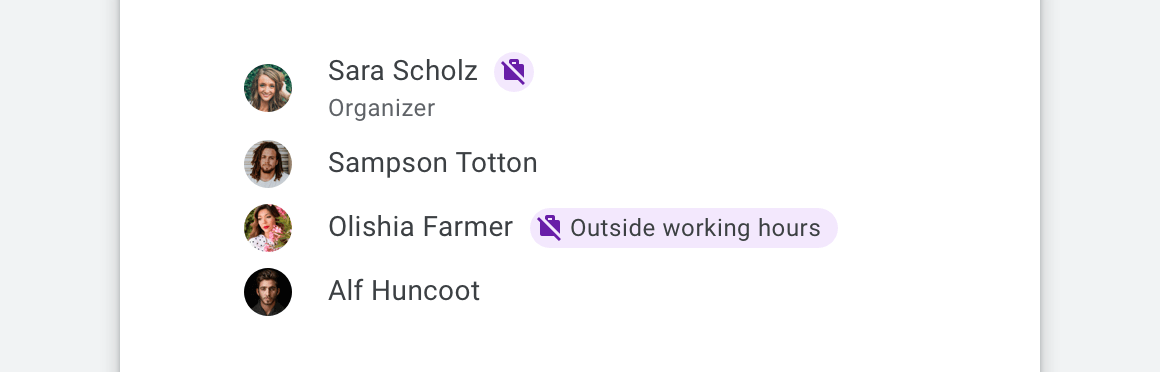This screenshot has height=372, width=1160.
Task: Click the Organizer label under Sara Scholz
Action: tap(382, 108)
